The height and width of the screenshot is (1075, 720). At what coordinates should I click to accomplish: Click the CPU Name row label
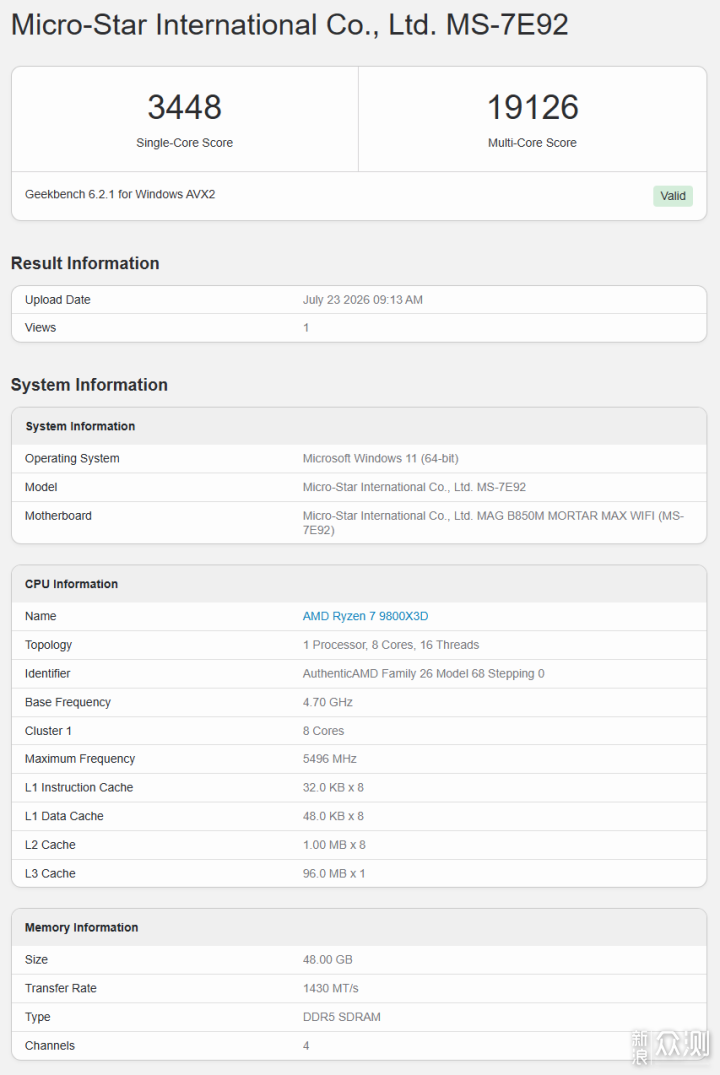tap(40, 616)
